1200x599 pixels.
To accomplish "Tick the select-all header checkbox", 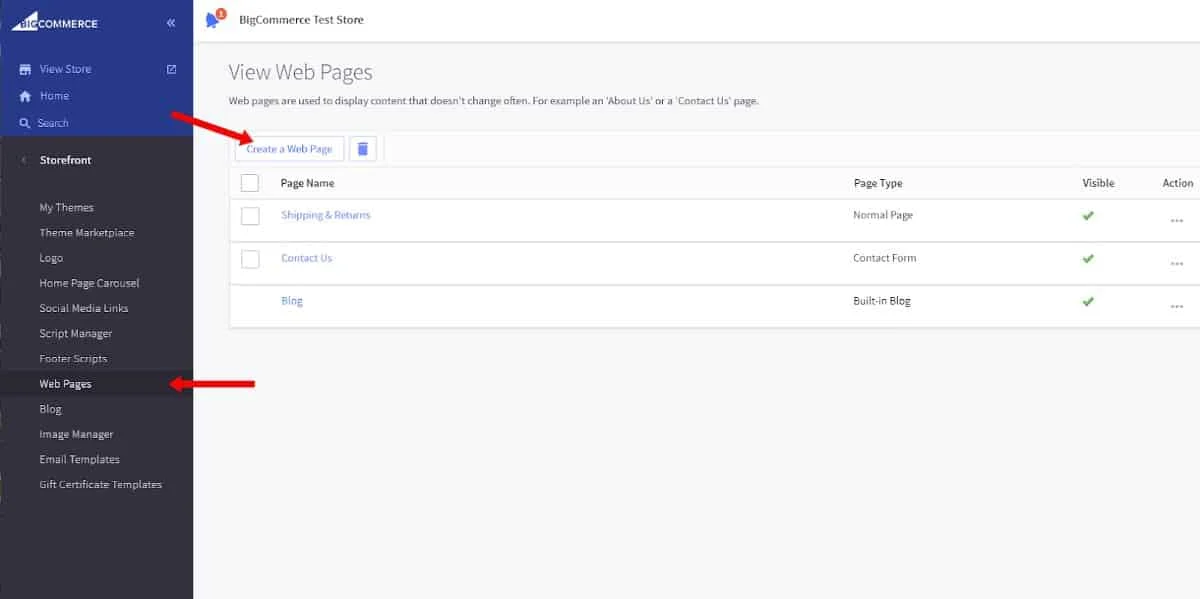I will (x=250, y=183).
